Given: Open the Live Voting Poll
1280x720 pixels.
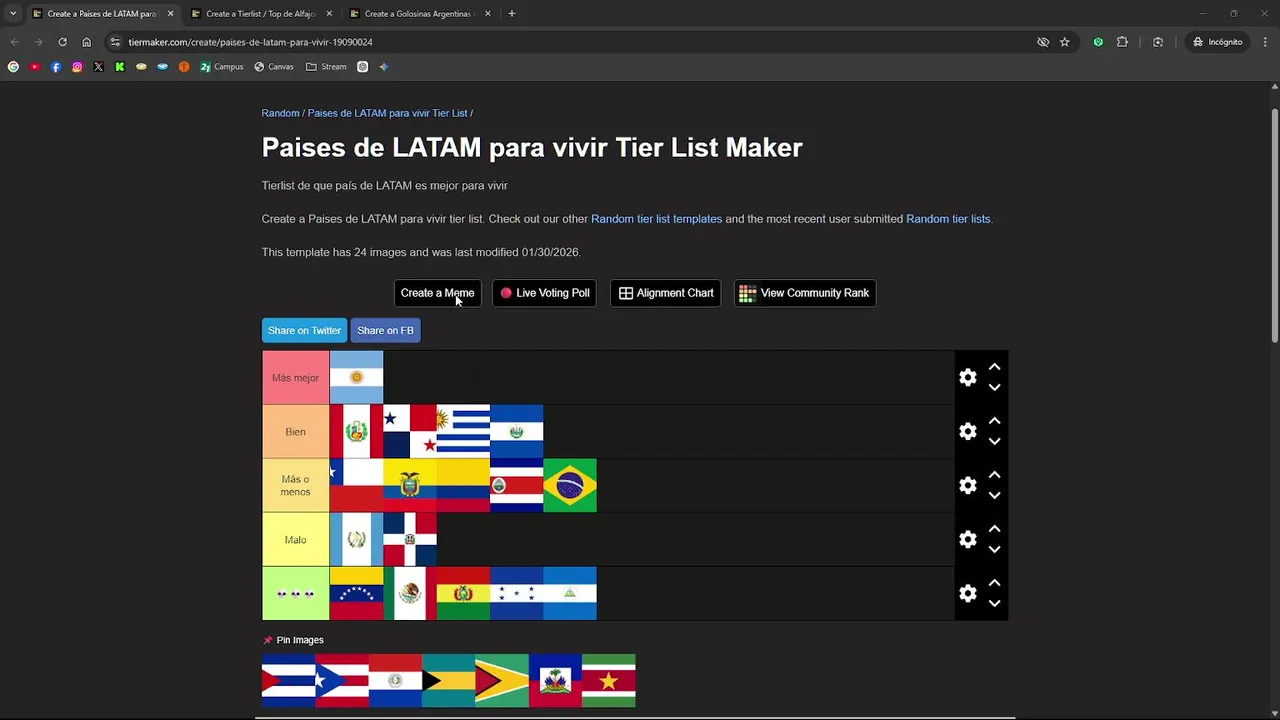Looking at the screenshot, I should pos(544,293).
